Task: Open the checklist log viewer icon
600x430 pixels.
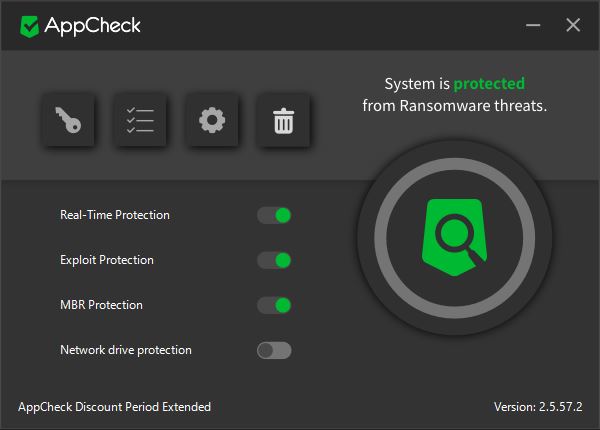Action: click(x=140, y=120)
